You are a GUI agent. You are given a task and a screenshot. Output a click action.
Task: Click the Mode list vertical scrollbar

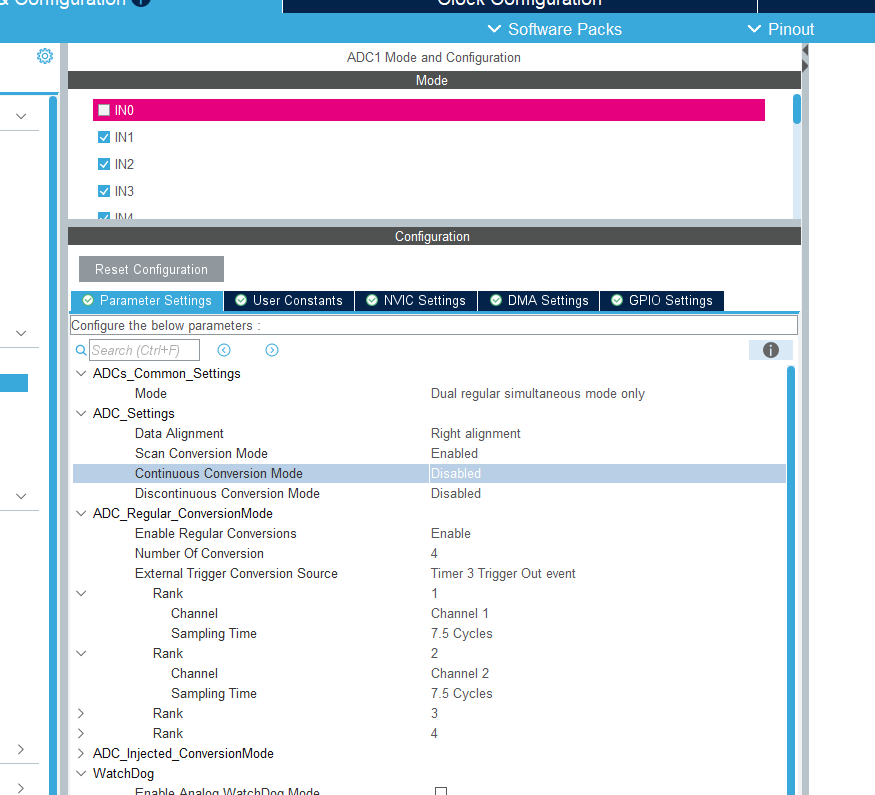(796, 110)
